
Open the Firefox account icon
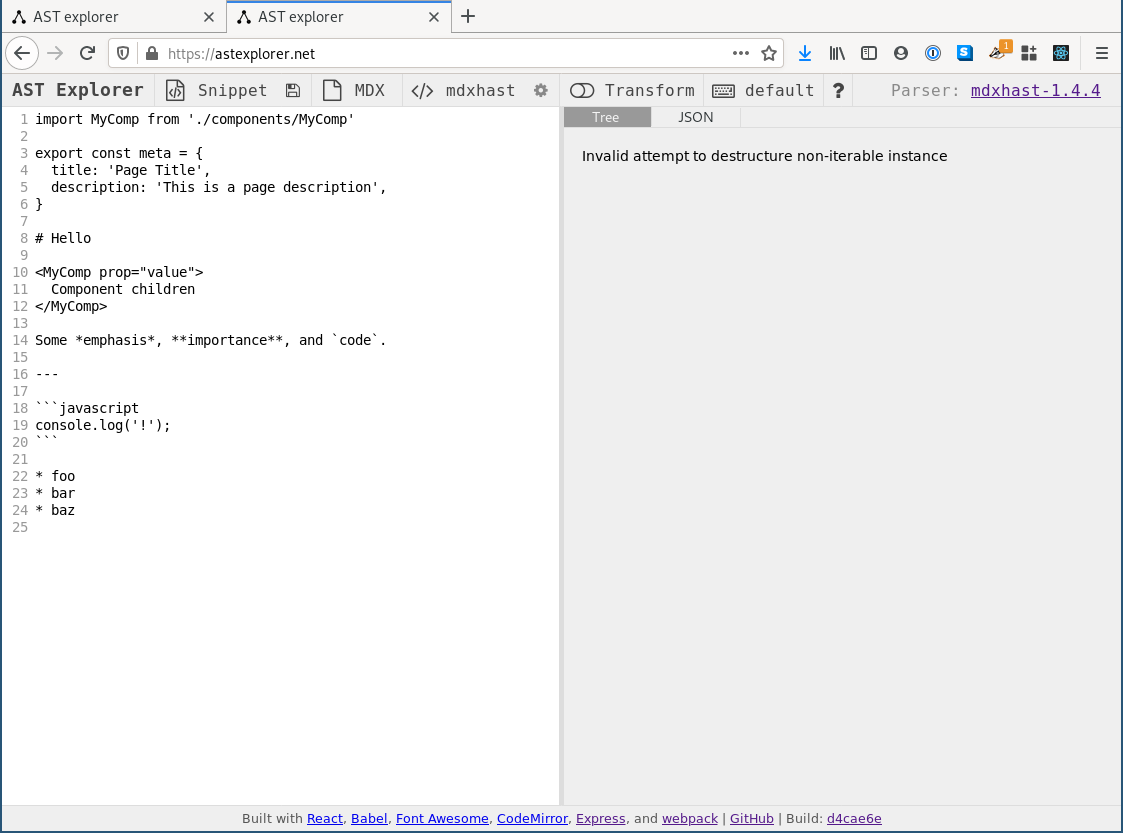click(901, 54)
